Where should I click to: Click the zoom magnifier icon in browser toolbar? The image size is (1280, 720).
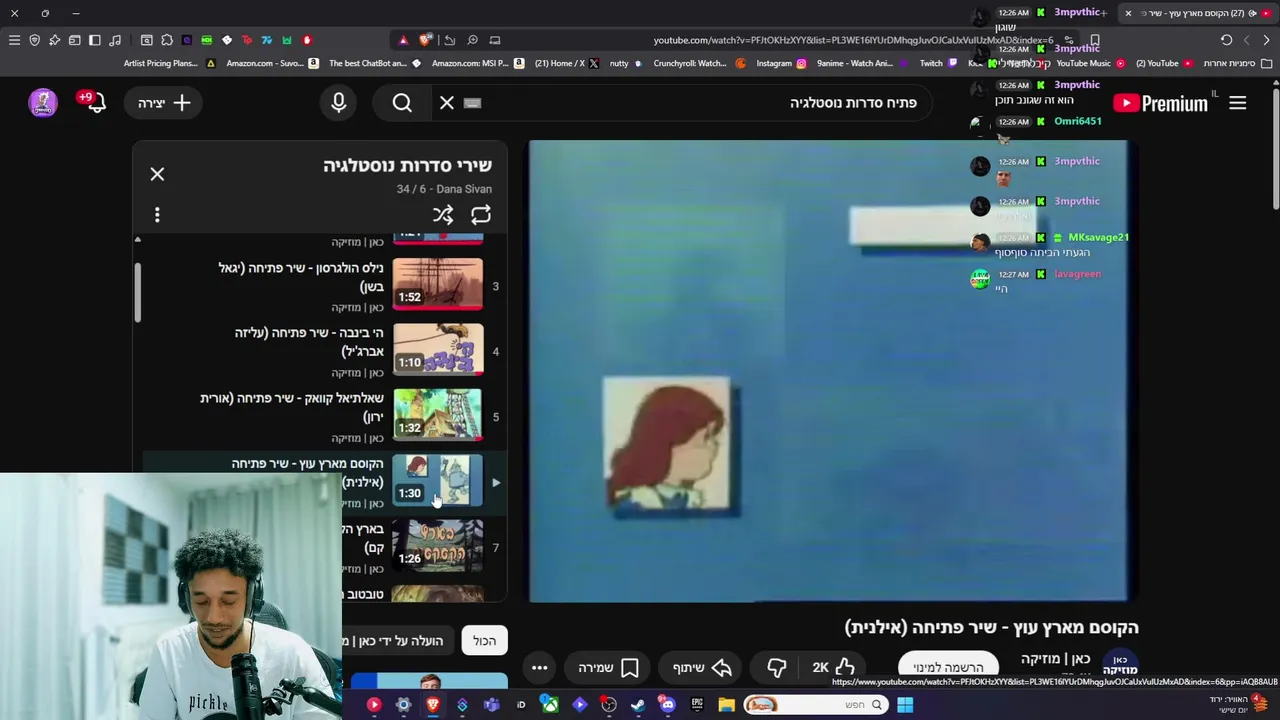click(x=472, y=40)
